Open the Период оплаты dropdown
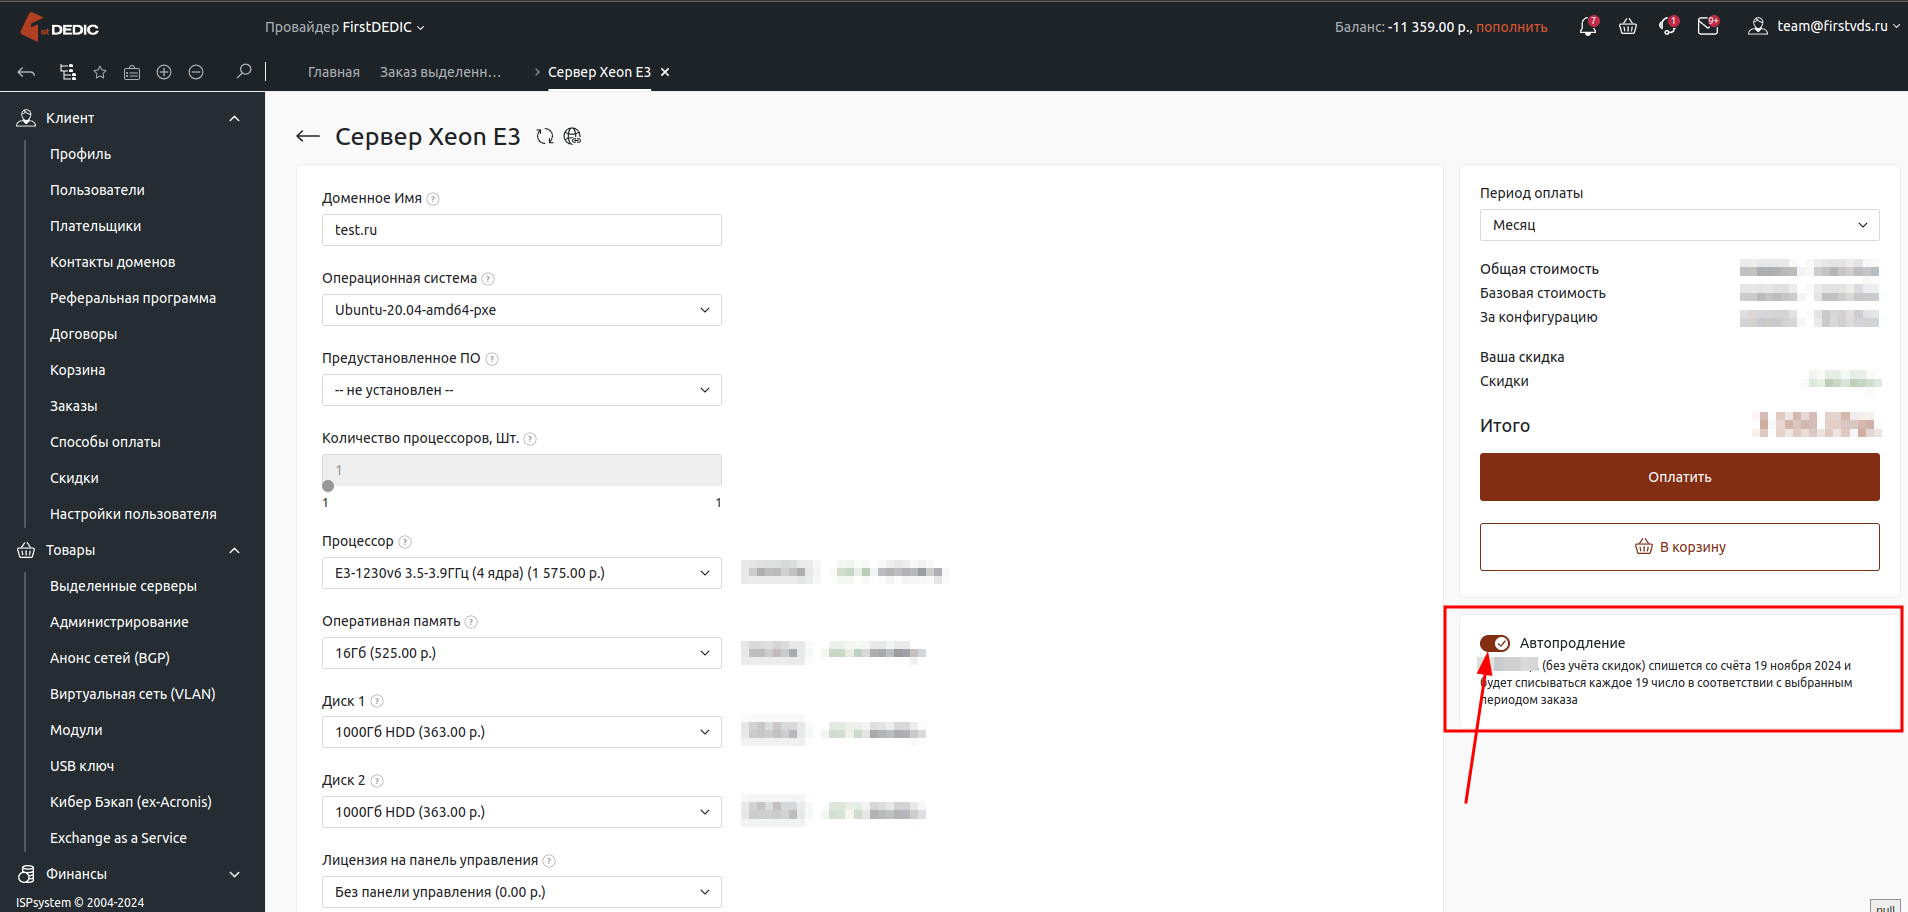1908x912 pixels. click(1680, 225)
